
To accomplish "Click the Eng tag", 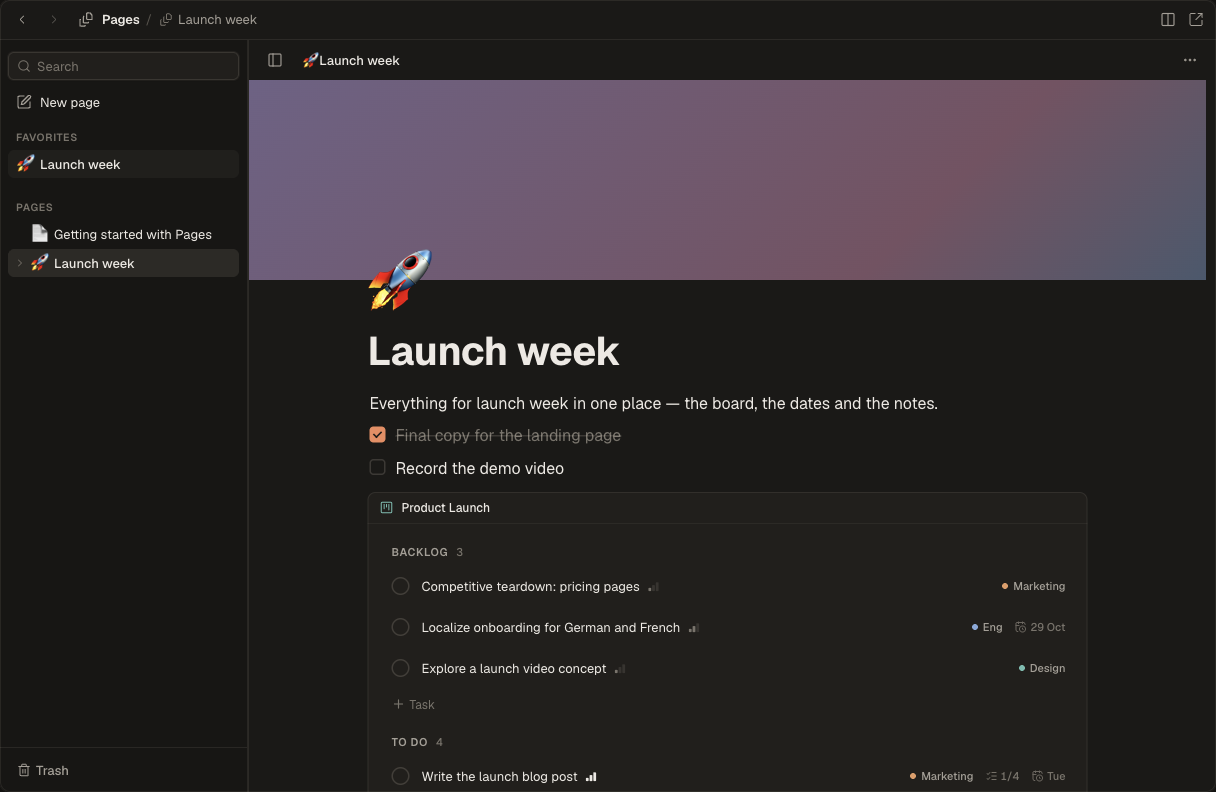I will point(986,627).
